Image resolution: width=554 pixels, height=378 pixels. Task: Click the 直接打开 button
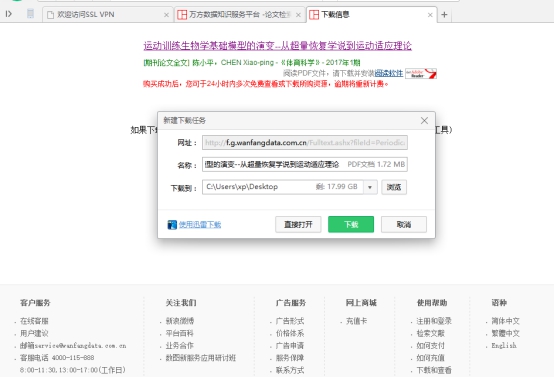pos(298,224)
